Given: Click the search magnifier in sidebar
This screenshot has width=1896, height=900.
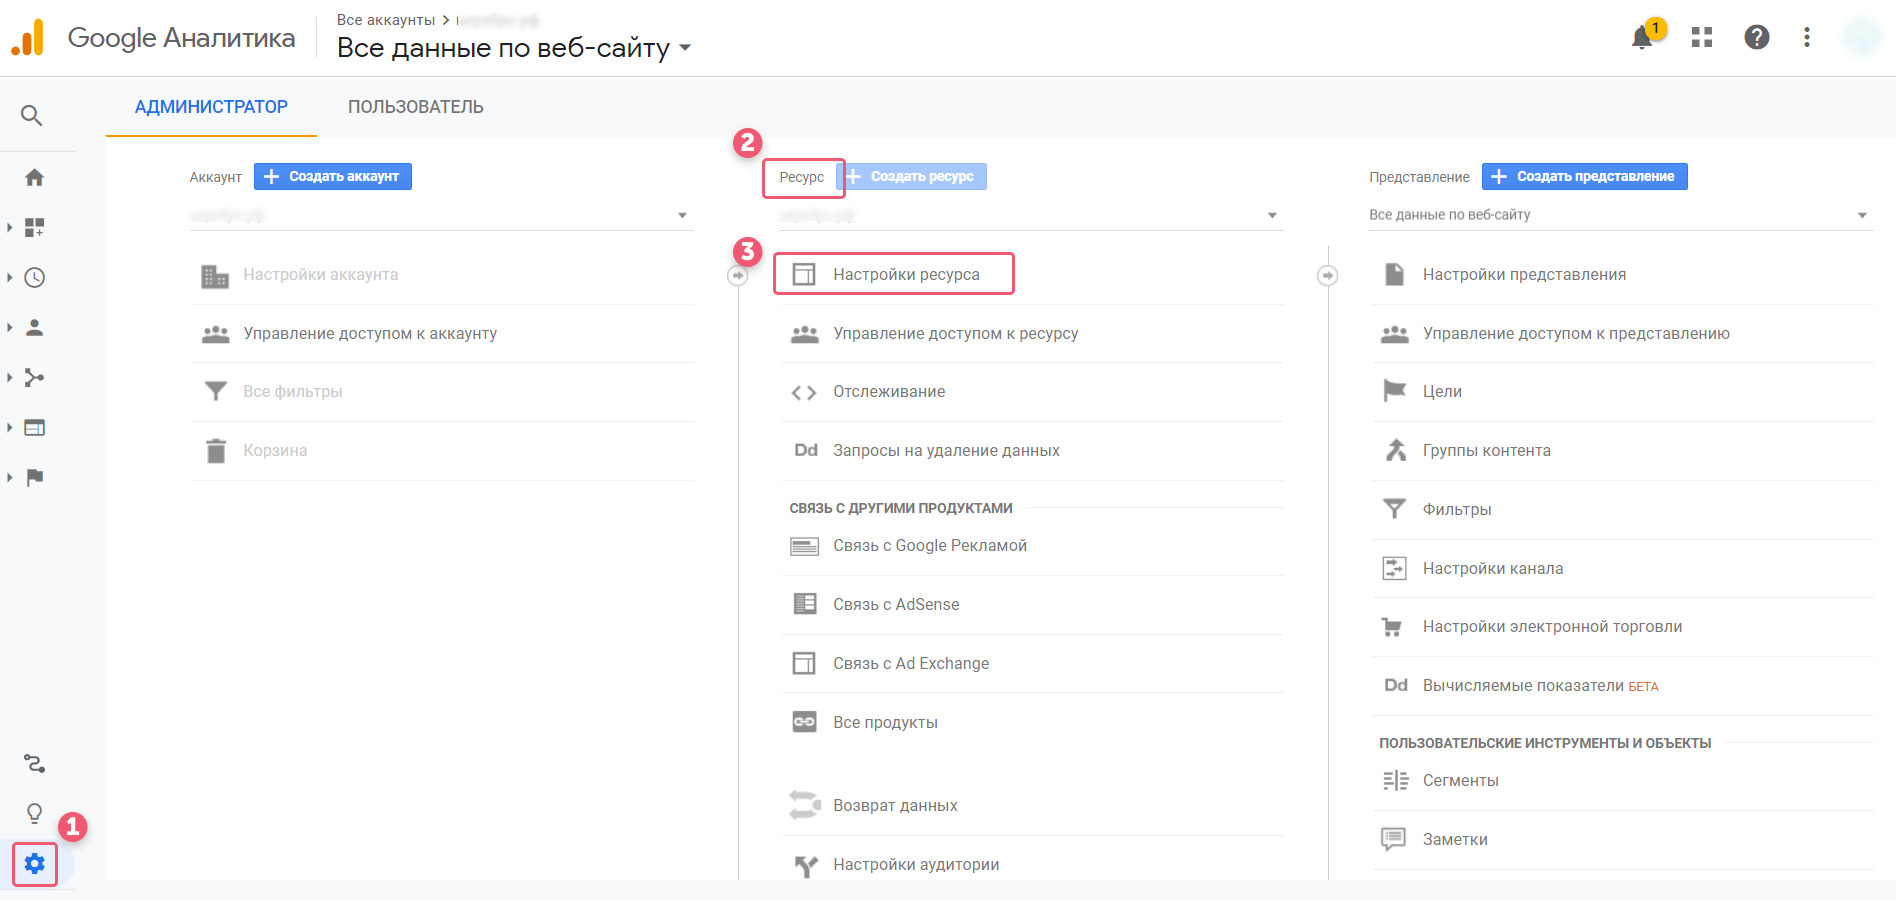Looking at the screenshot, I should 32,116.
